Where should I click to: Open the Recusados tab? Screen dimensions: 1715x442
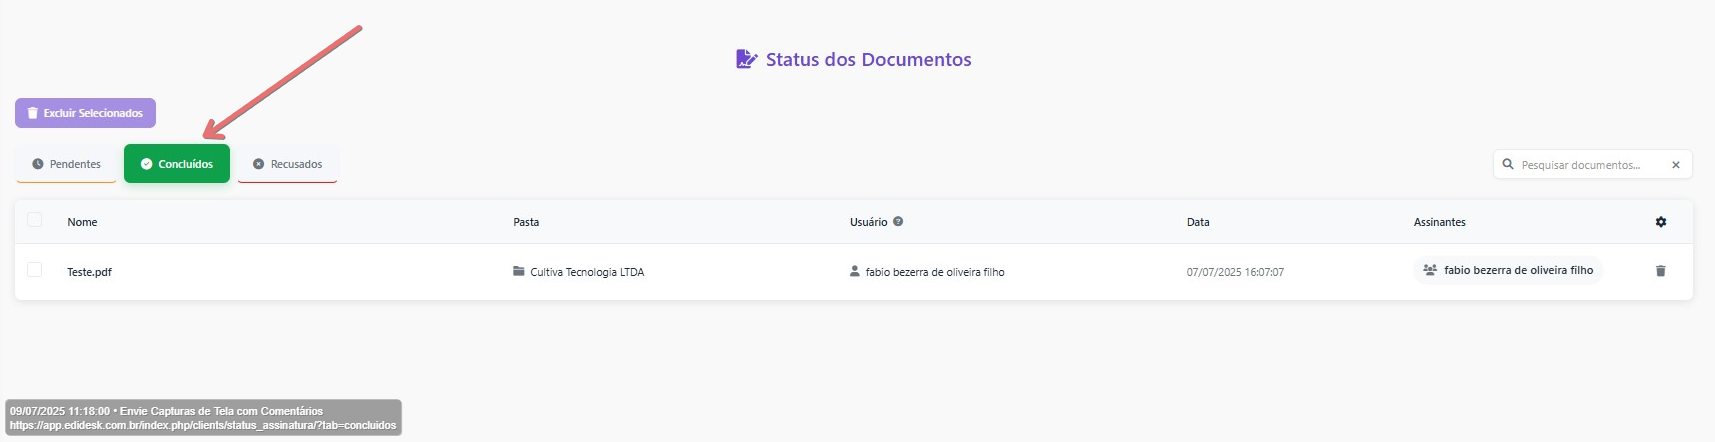287,164
